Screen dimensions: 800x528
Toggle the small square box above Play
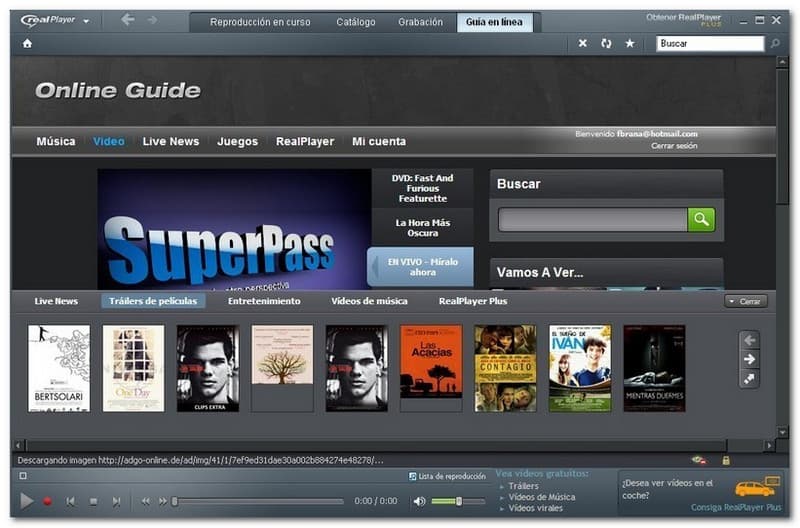22,475
